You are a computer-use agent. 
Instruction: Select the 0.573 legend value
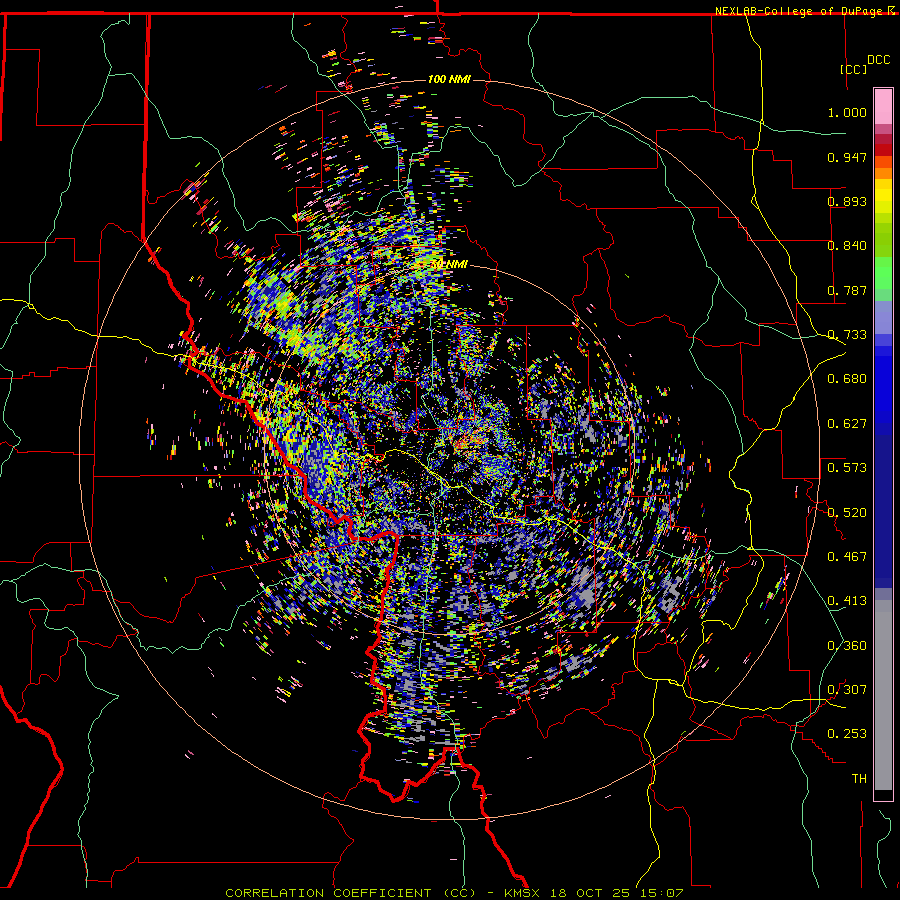coord(847,468)
